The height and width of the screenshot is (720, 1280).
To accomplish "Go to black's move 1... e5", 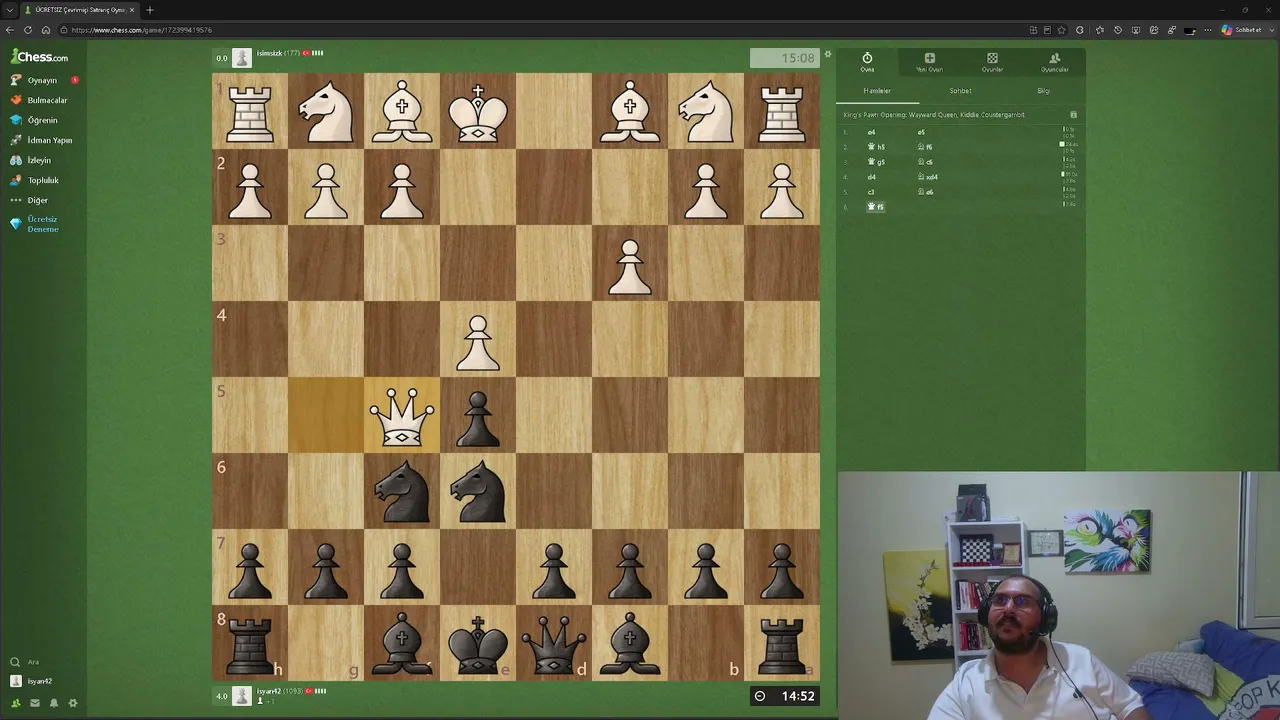I will 921,132.
